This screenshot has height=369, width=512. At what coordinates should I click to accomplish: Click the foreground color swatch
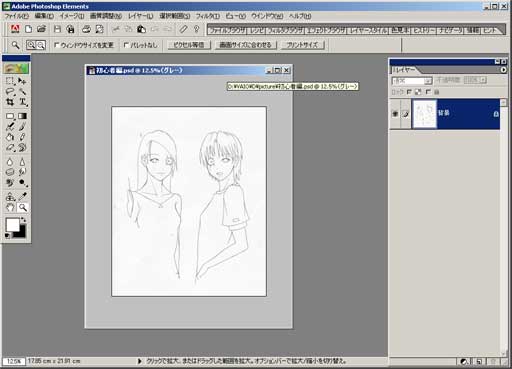13,225
